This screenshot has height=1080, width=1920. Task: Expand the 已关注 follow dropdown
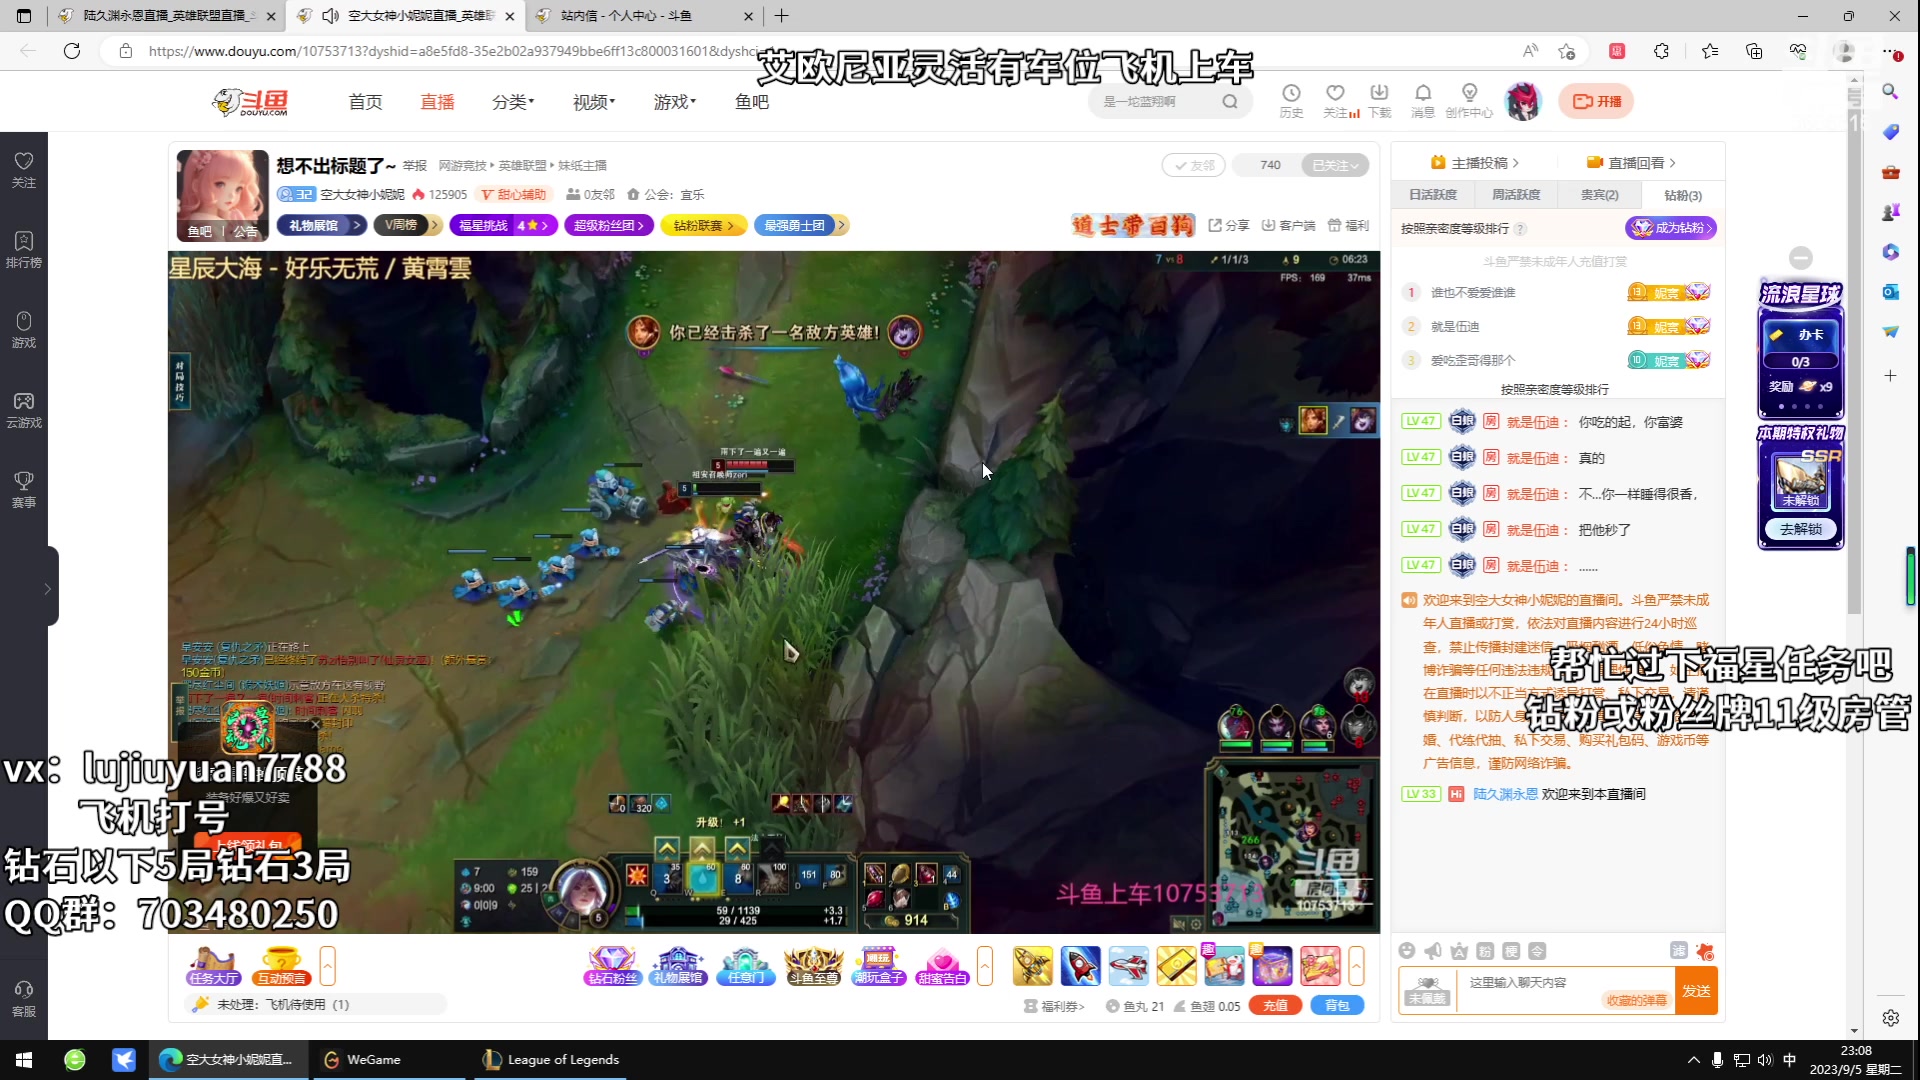pos(1335,165)
